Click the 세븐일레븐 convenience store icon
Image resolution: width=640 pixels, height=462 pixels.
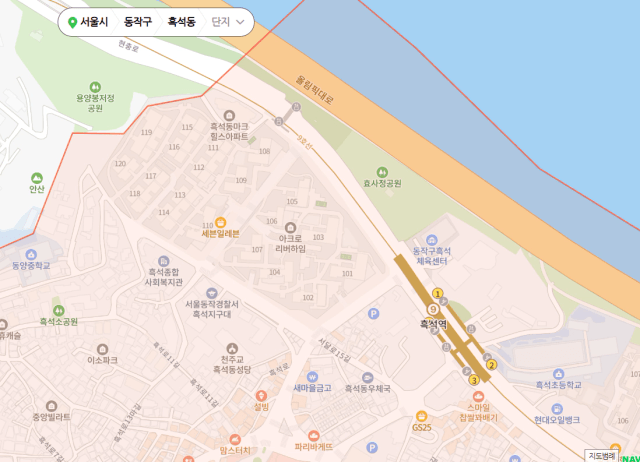(x=220, y=222)
